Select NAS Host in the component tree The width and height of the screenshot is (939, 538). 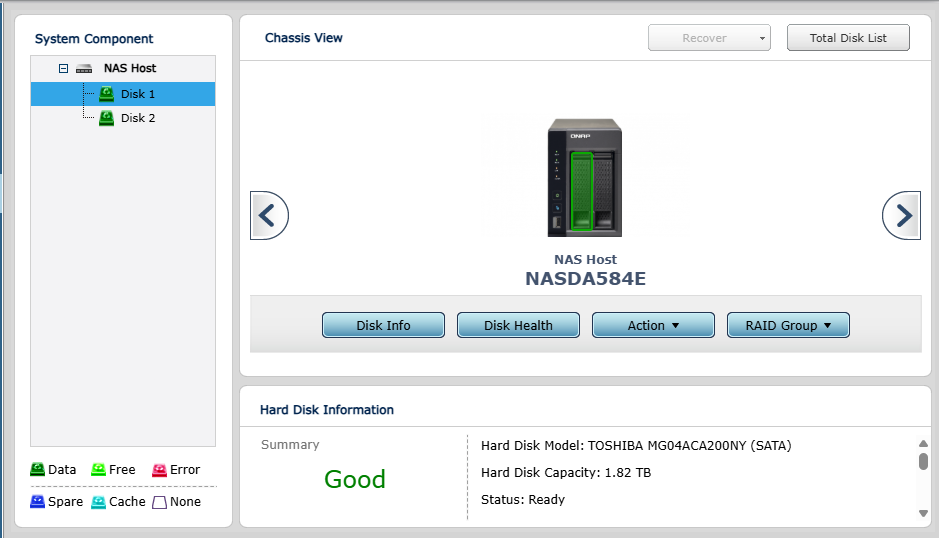pyautogui.click(x=130, y=68)
